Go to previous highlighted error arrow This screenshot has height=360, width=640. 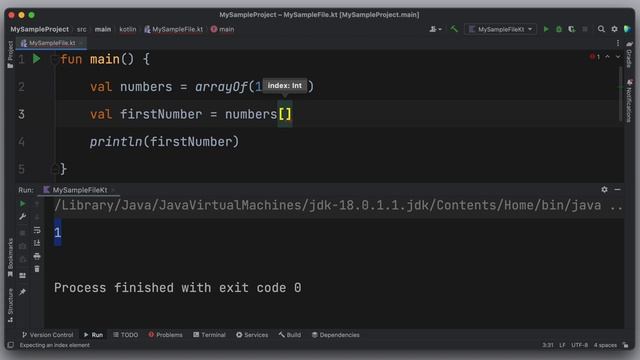tap(607, 57)
